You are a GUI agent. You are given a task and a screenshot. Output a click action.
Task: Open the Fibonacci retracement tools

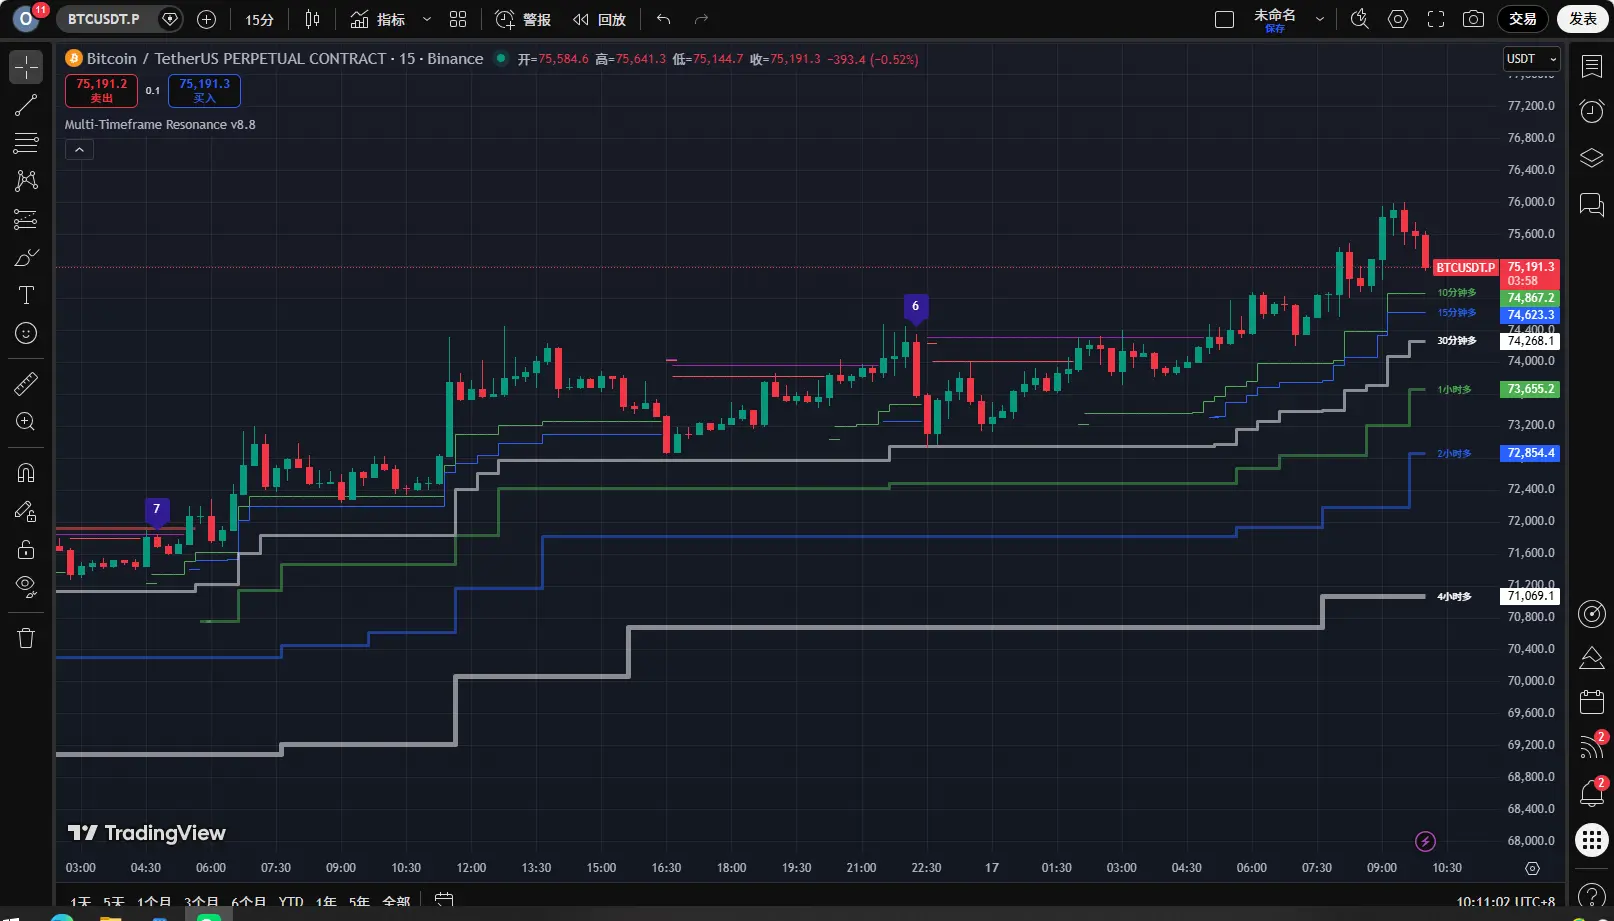click(26, 143)
